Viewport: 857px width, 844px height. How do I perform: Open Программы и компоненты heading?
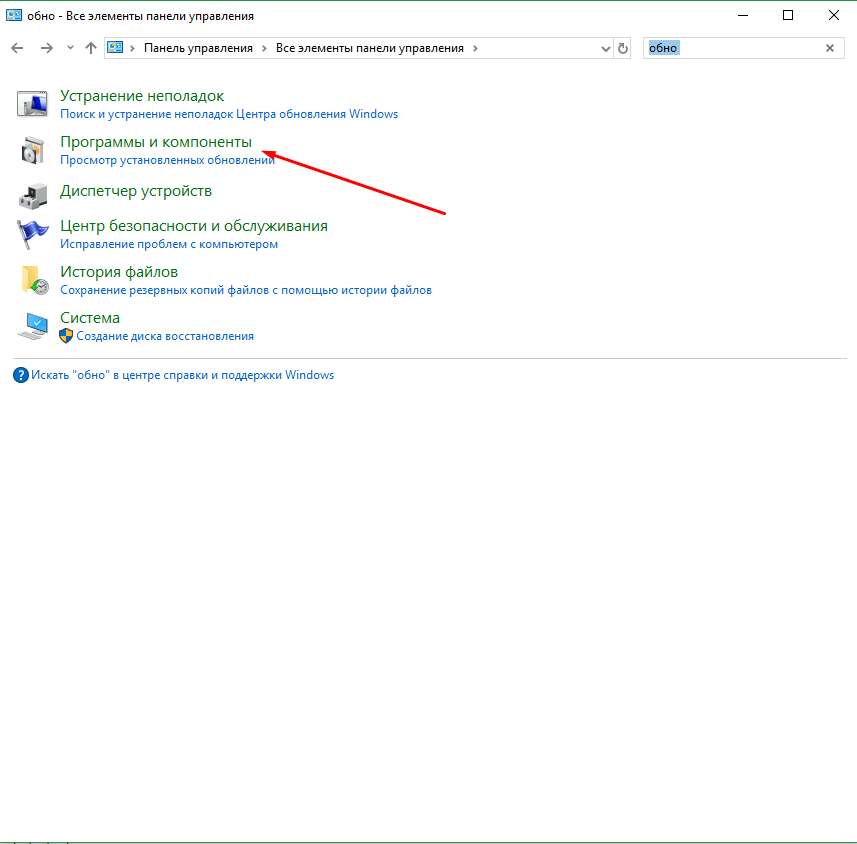tap(156, 142)
